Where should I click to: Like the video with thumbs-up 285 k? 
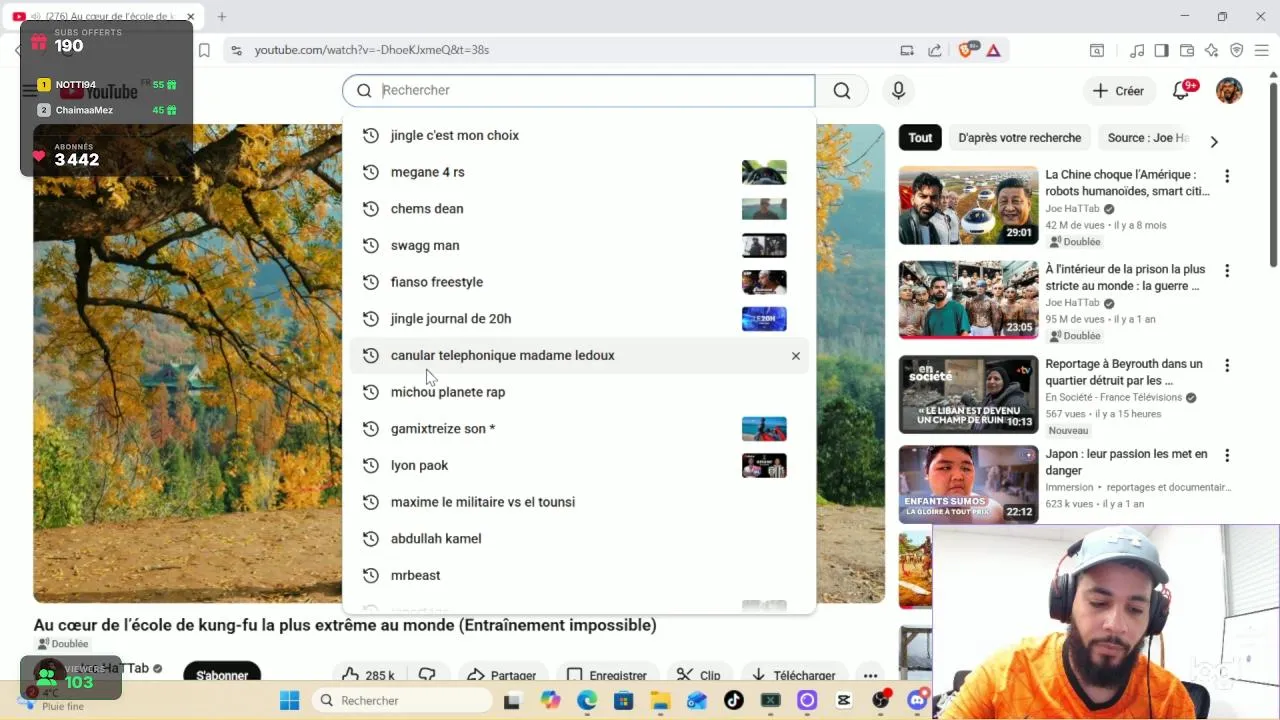coord(368,675)
